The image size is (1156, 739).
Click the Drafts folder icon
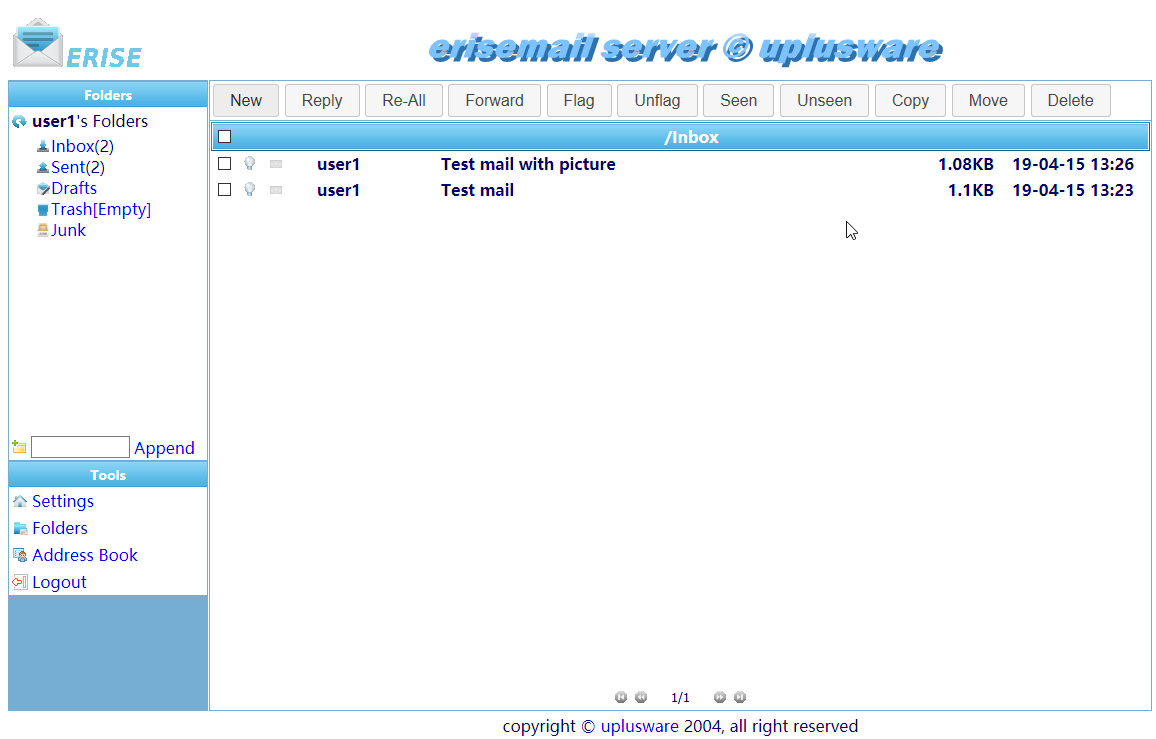[43, 189]
